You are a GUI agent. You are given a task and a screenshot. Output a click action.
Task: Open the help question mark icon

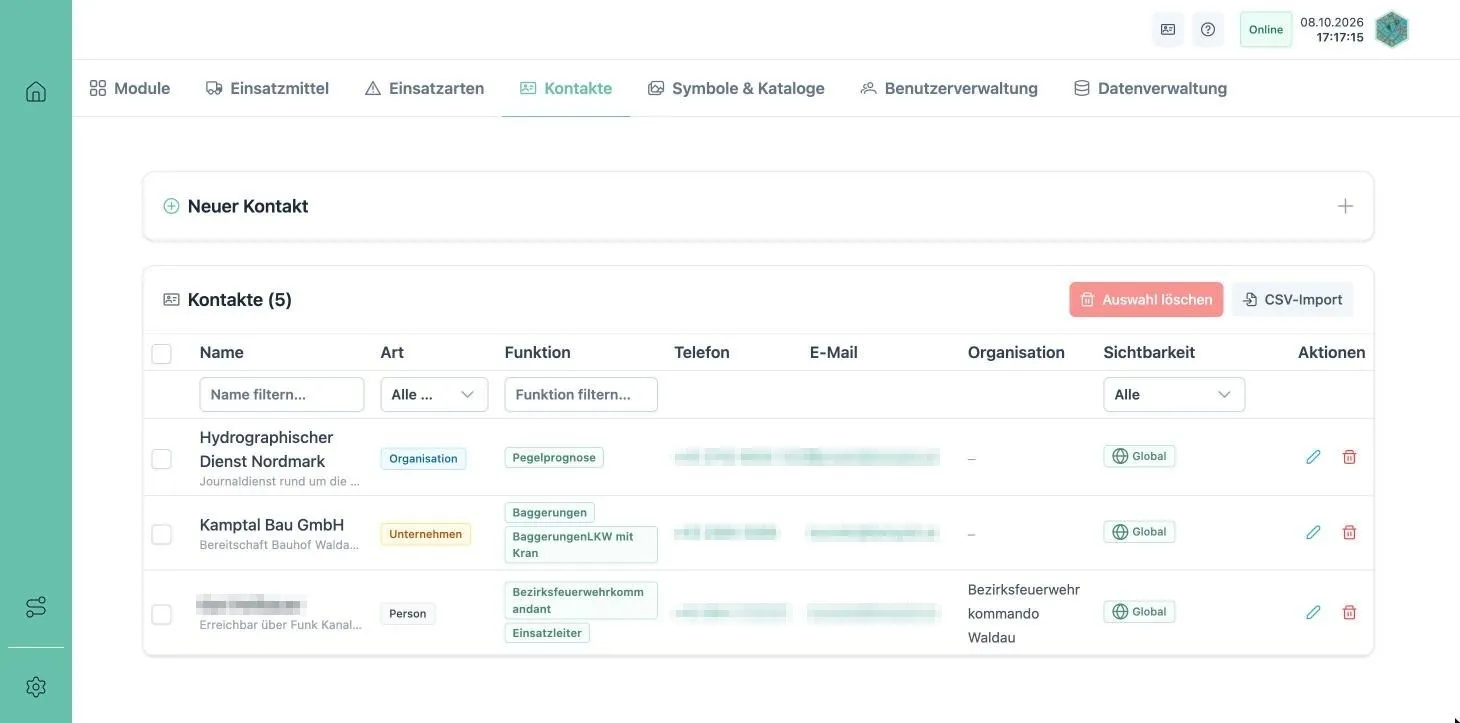pyautogui.click(x=1208, y=29)
